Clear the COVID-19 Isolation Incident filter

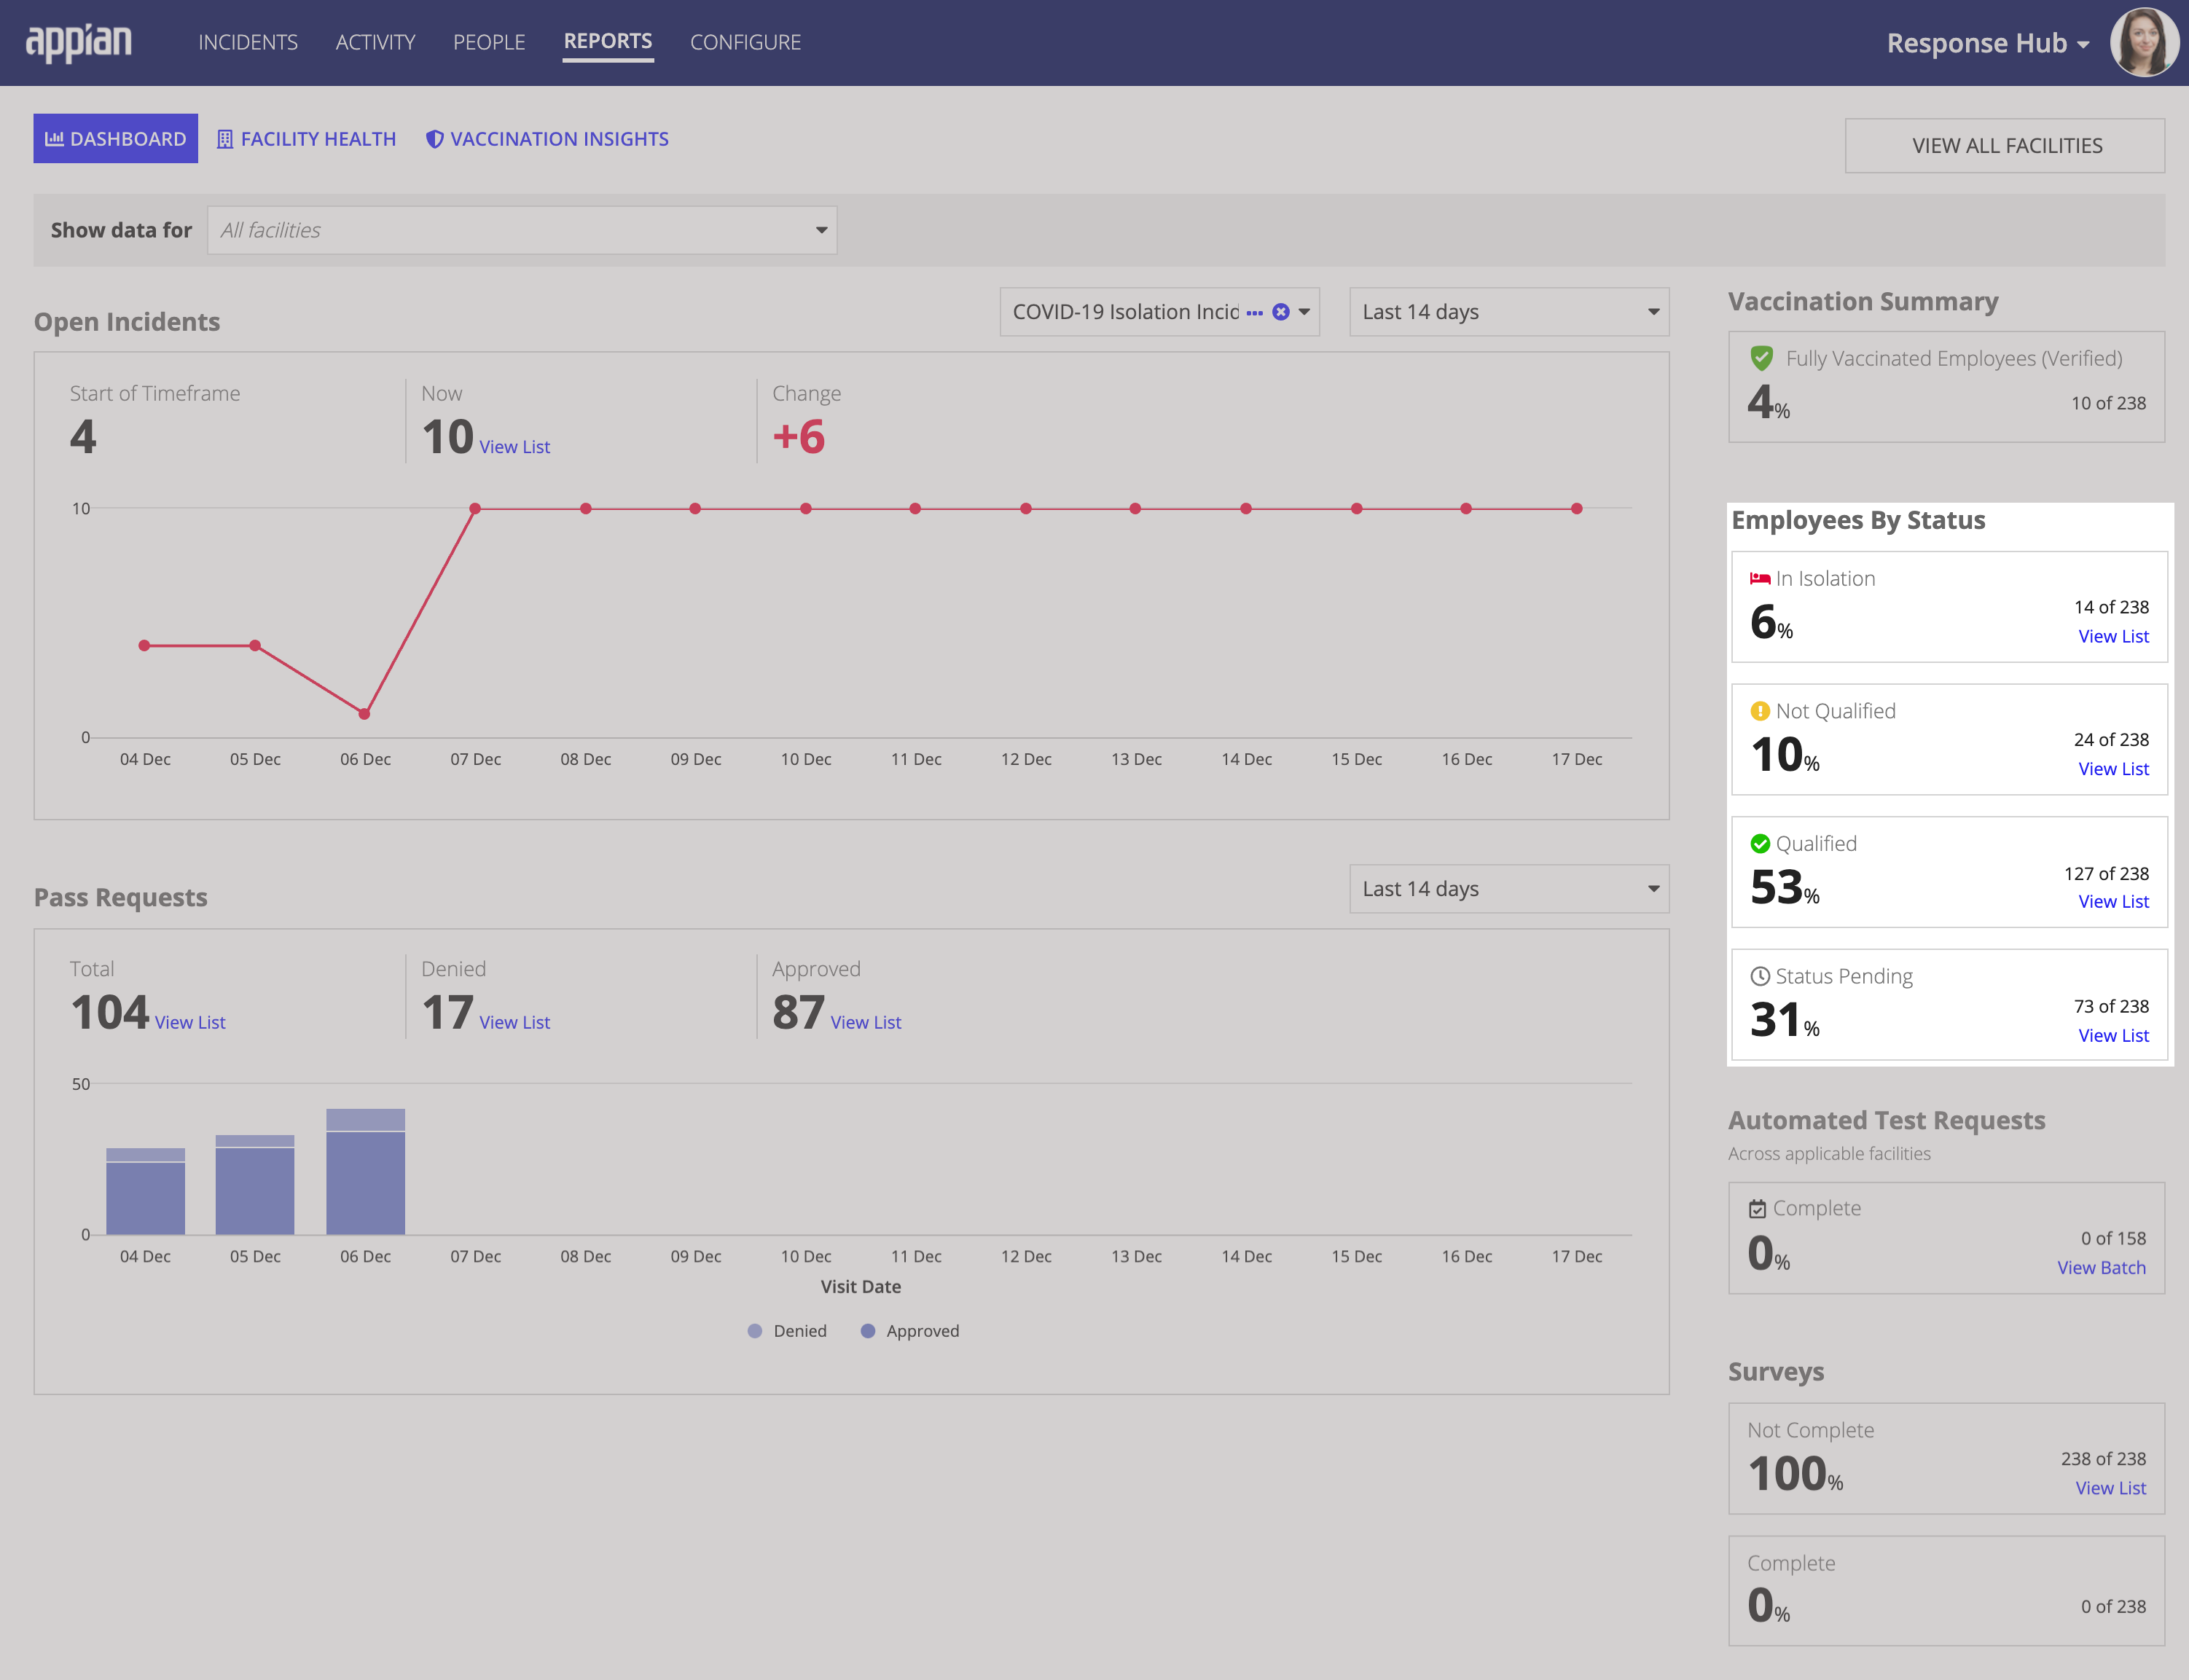[x=1280, y=312]
